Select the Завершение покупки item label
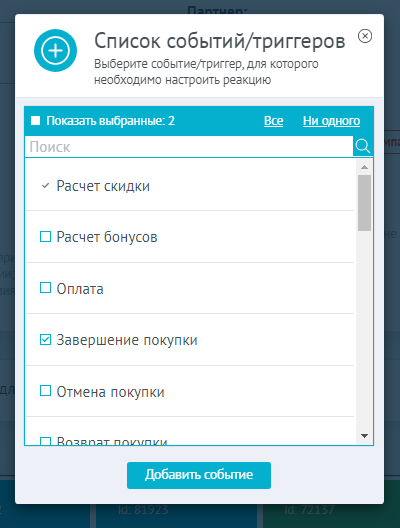 [x=127, y=340]
